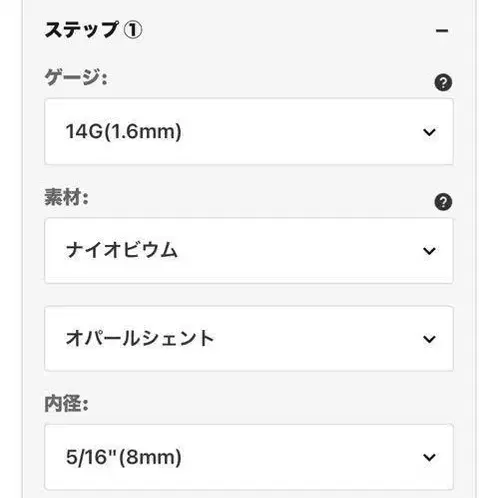This screenshot has height=498, width=498.
Task: Click the 素材: label
Action: pos(66,197)
